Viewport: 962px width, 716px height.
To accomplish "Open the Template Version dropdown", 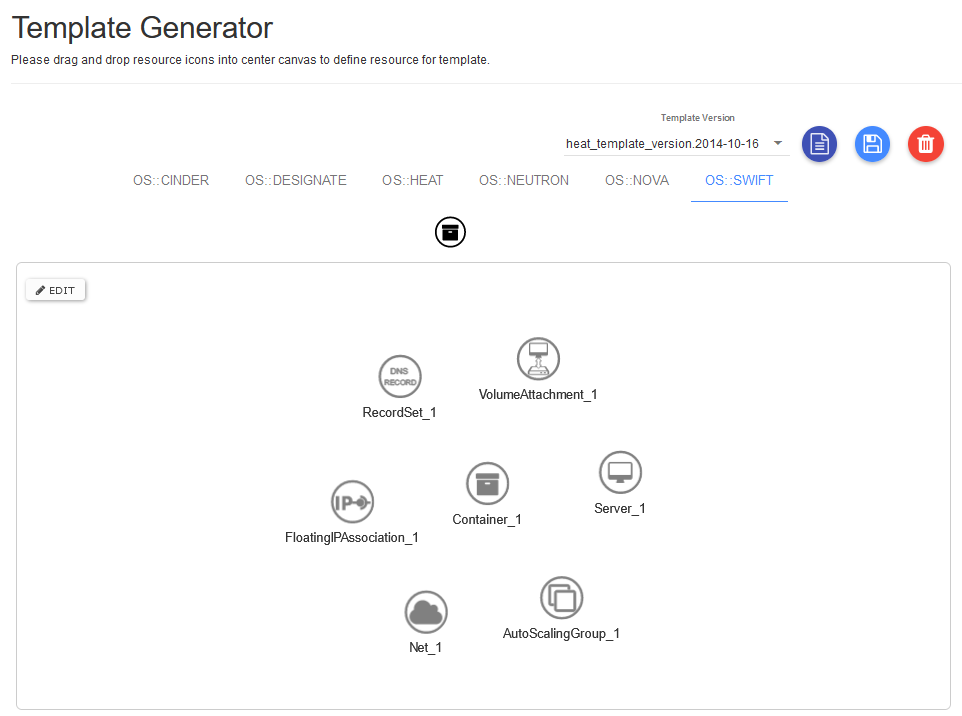I will [x=778, y=143].
